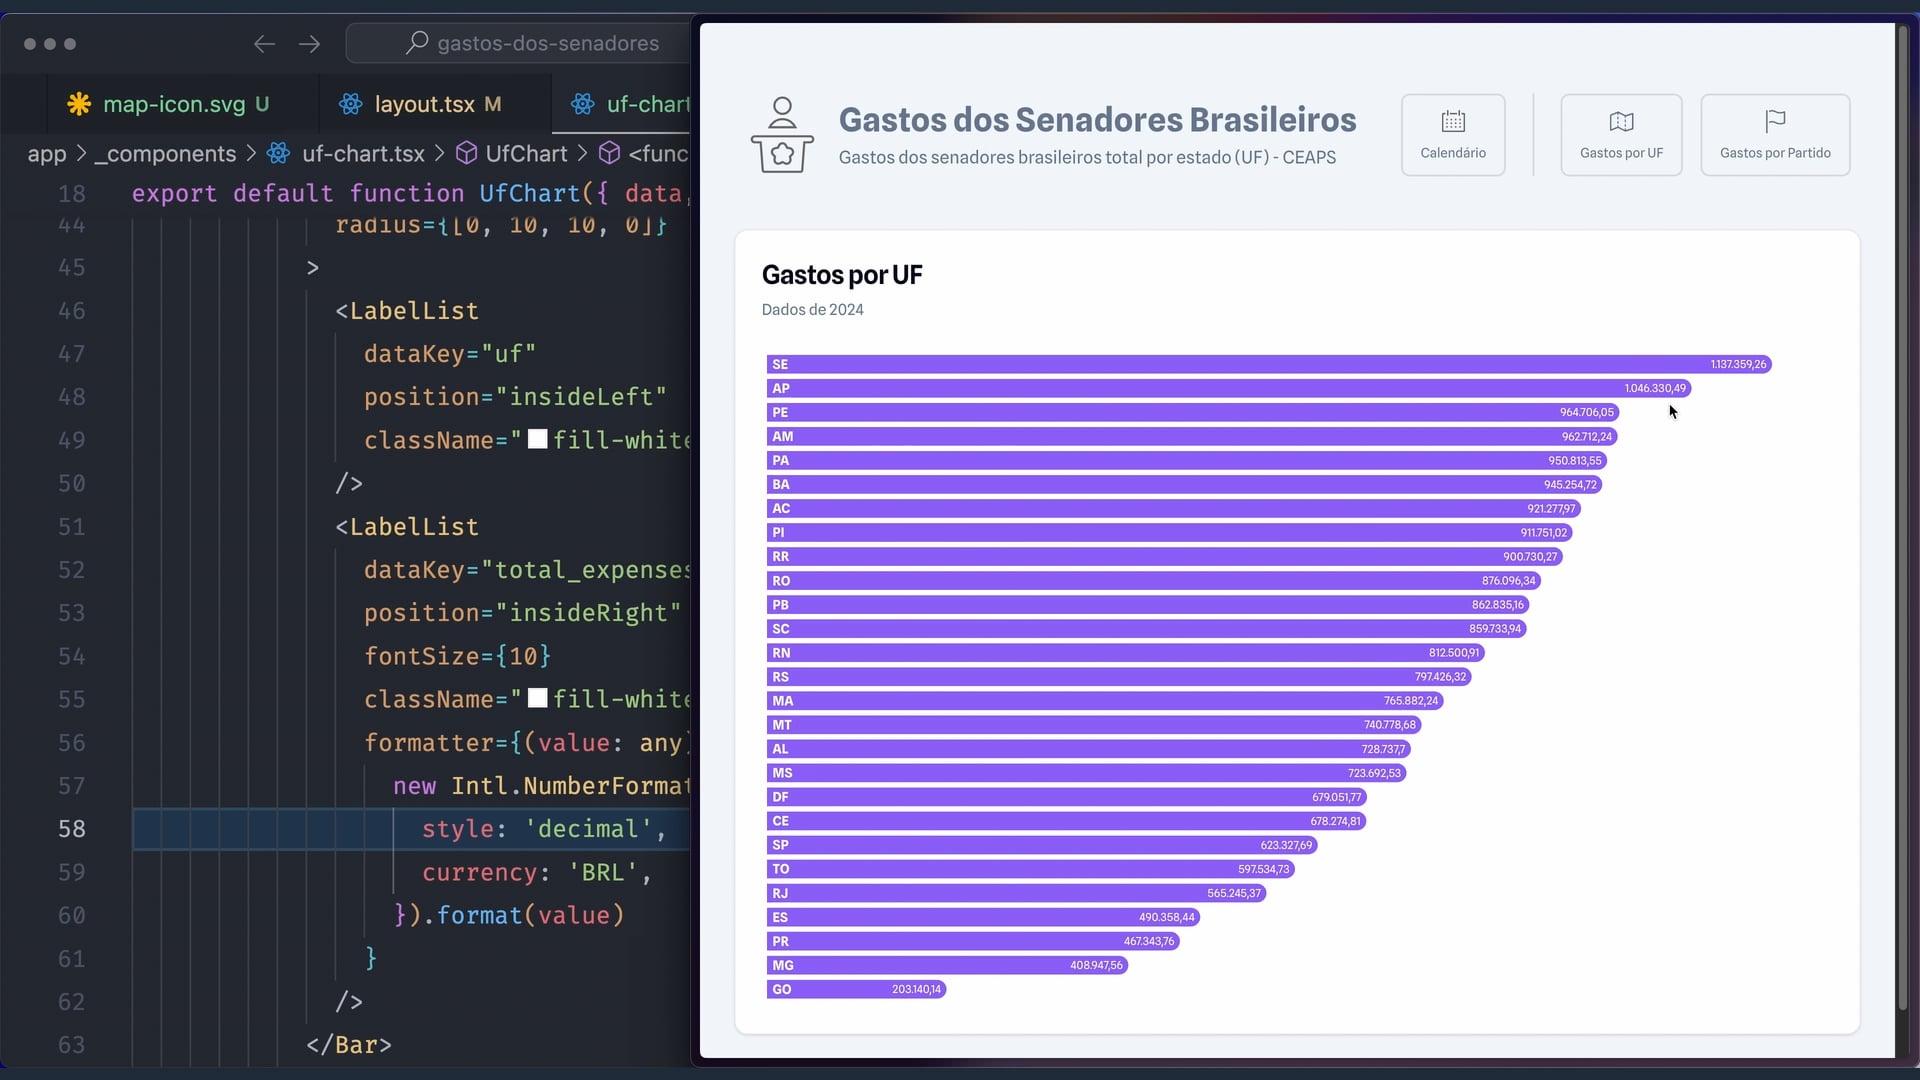Screen dimensions: 1920x1080
Task: Click the map-icon.svg file type icon
Action: 79,104
